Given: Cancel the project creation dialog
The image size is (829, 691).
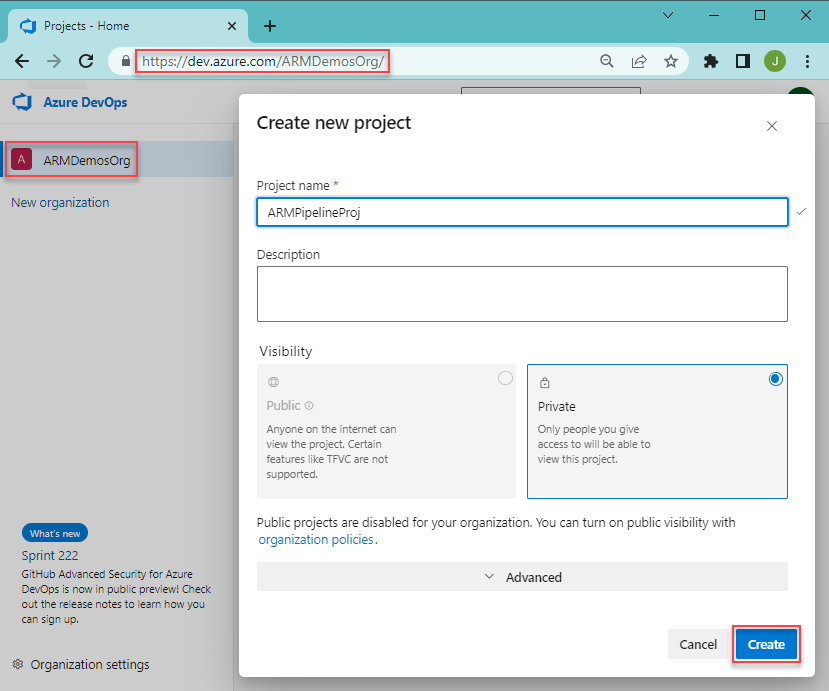Looking at the screenshot, I should pos(697,644).
